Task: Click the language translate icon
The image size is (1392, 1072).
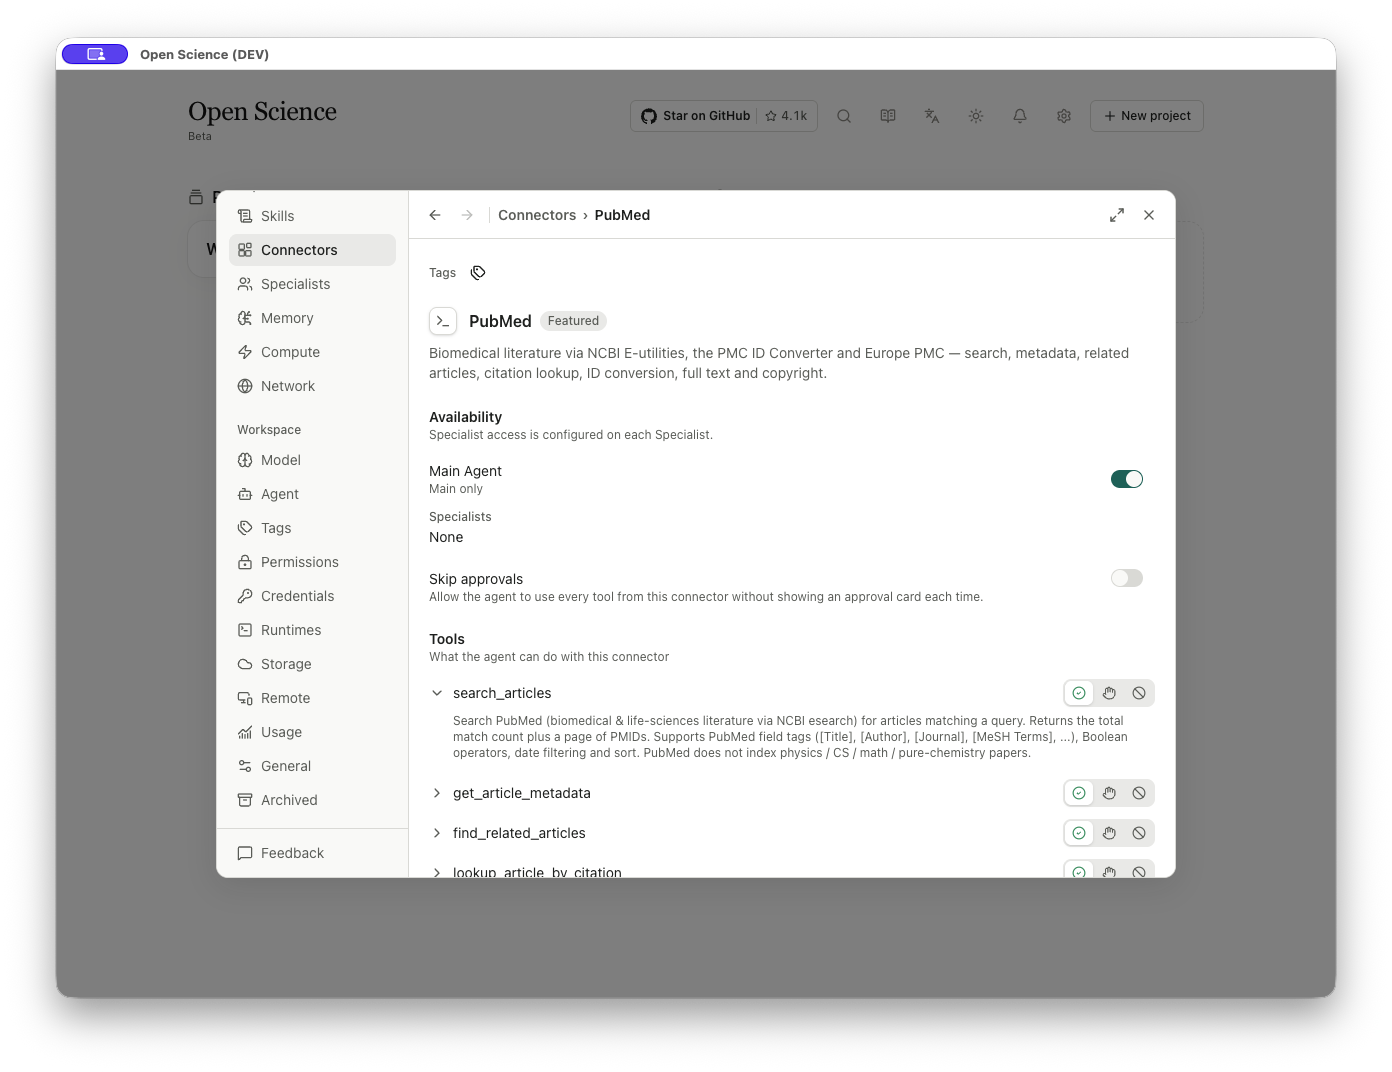Action: [932, 116]
